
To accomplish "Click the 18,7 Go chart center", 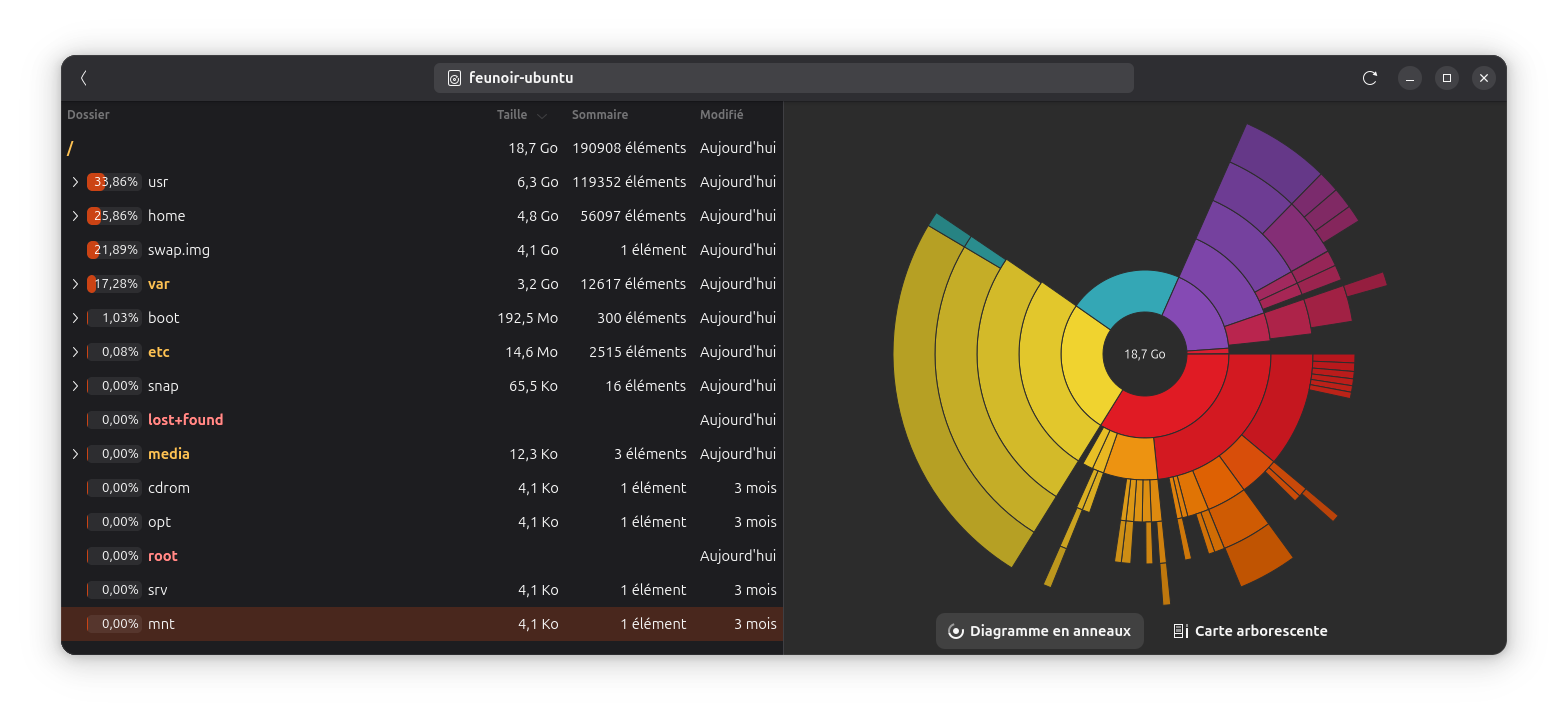I will click(1144, 354).
